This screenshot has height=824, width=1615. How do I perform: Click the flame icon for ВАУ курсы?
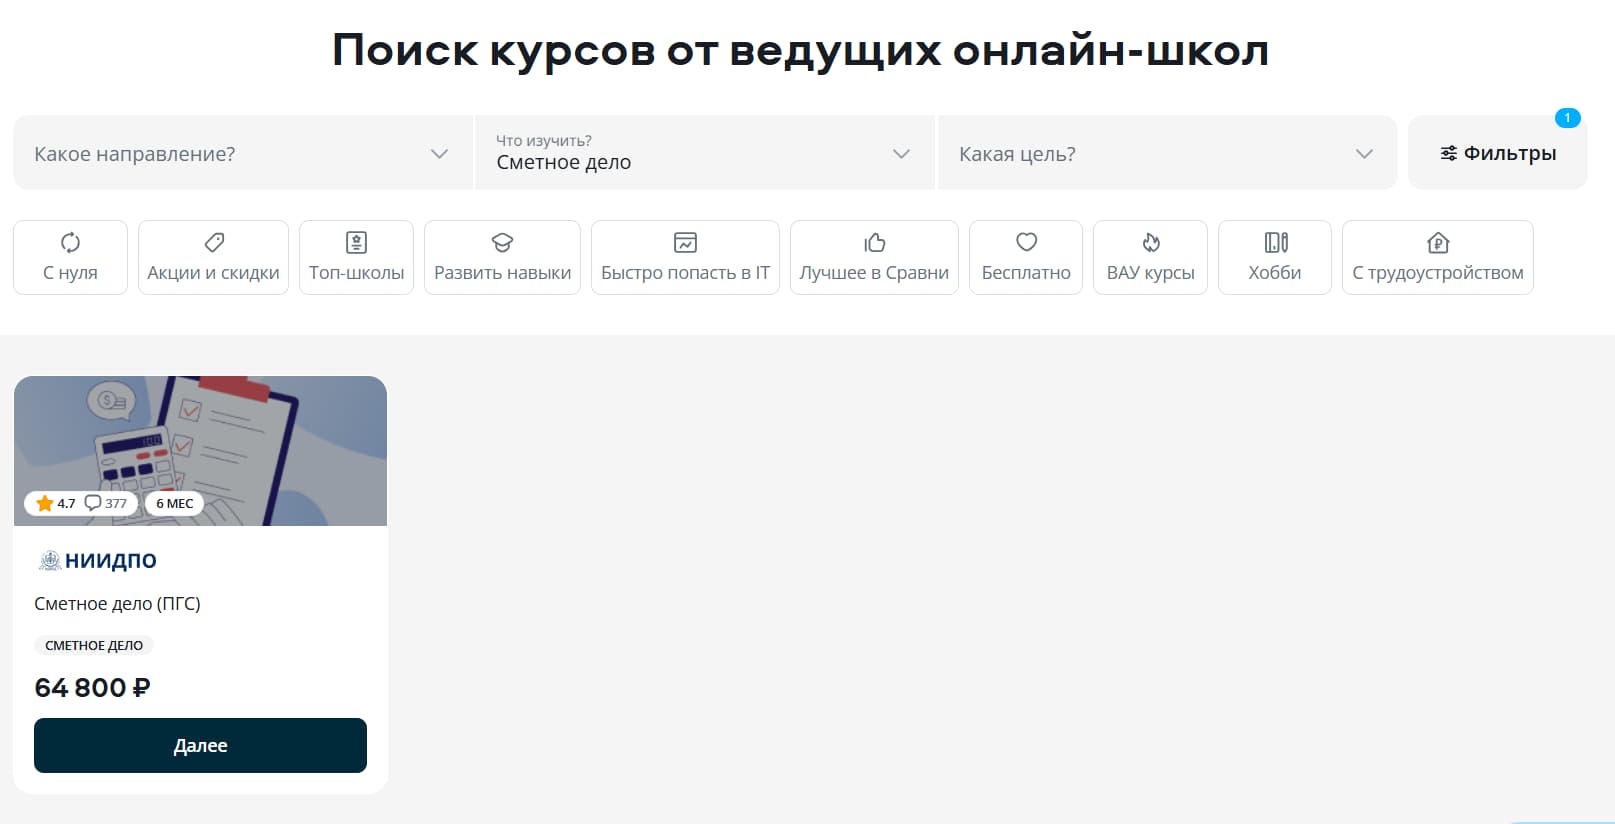tap(1151, 242)
